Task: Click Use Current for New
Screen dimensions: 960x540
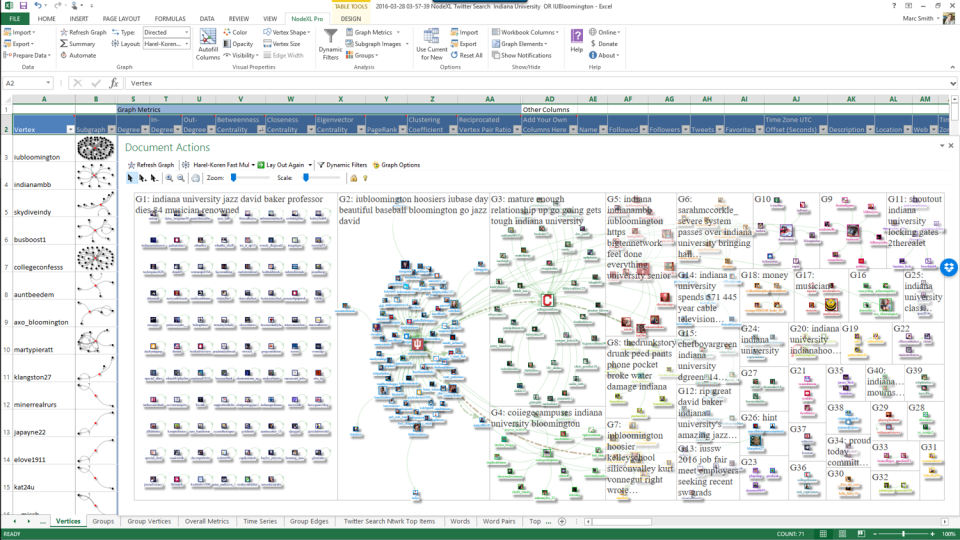Action: coord(432,44)
